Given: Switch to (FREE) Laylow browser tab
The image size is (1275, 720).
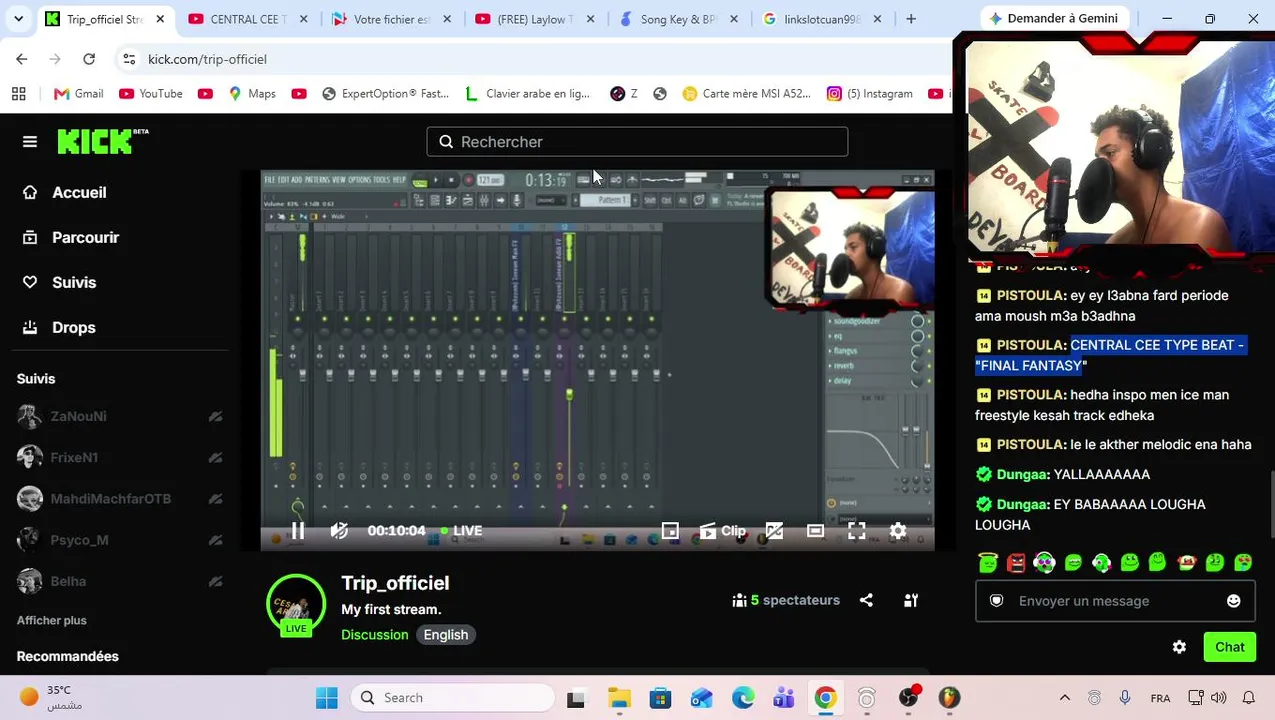Looking at the screenshot, I should pos(537,19).
